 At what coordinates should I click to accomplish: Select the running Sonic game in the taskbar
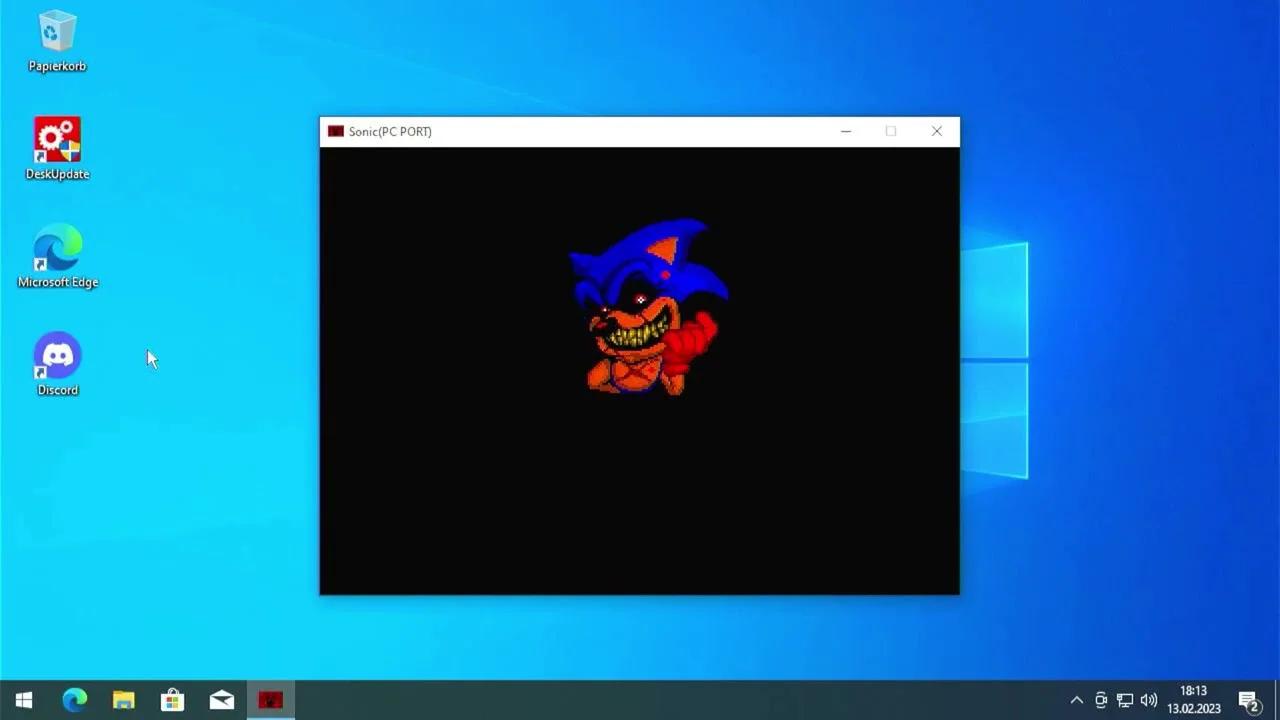tap(270, 699)
